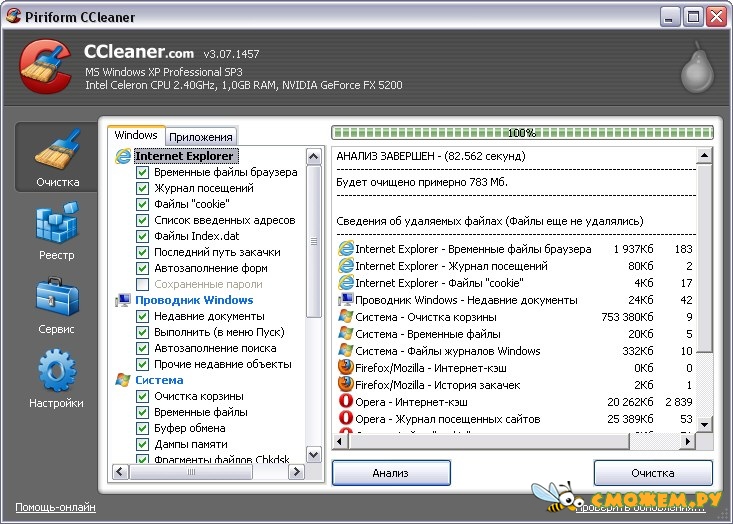Toggle Файлы Index.dat checkbox
The image size is (733, 524).
coord(143,236)
